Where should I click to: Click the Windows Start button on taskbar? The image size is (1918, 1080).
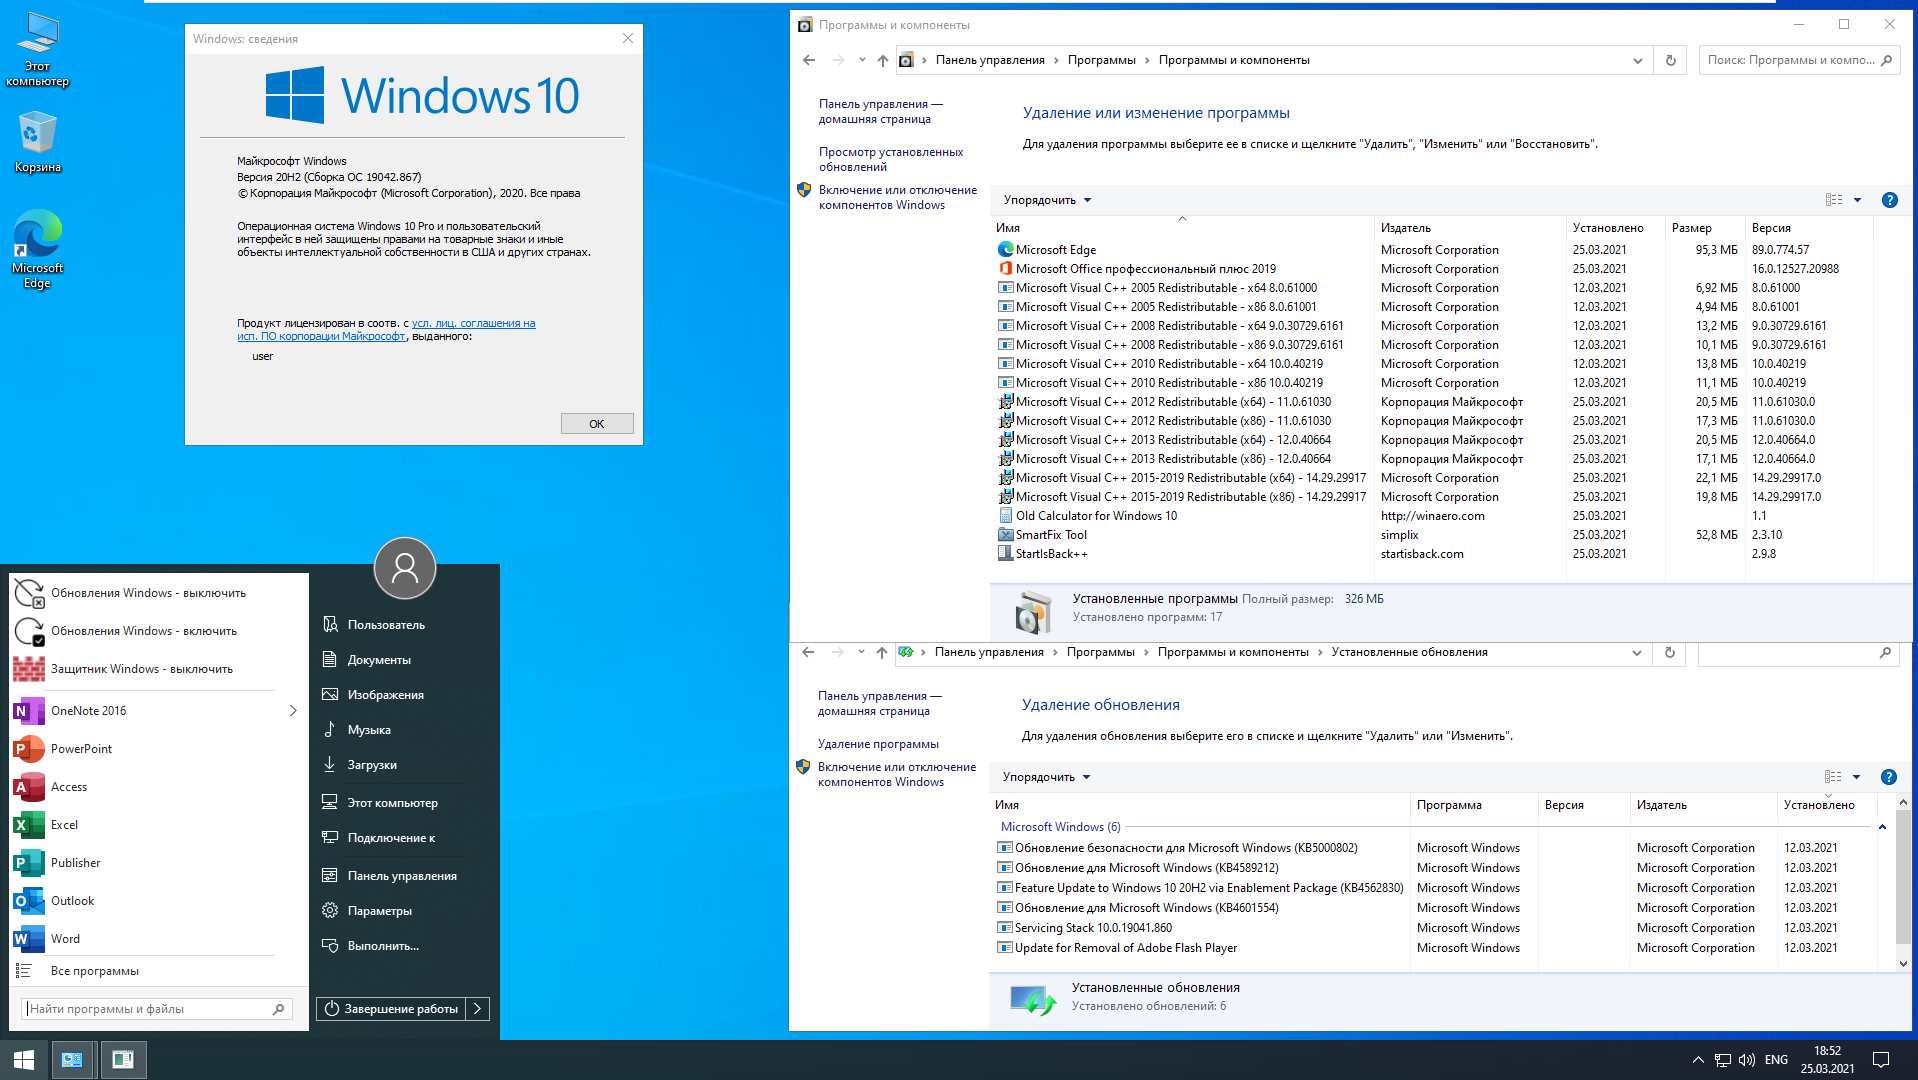[24, 1060]
